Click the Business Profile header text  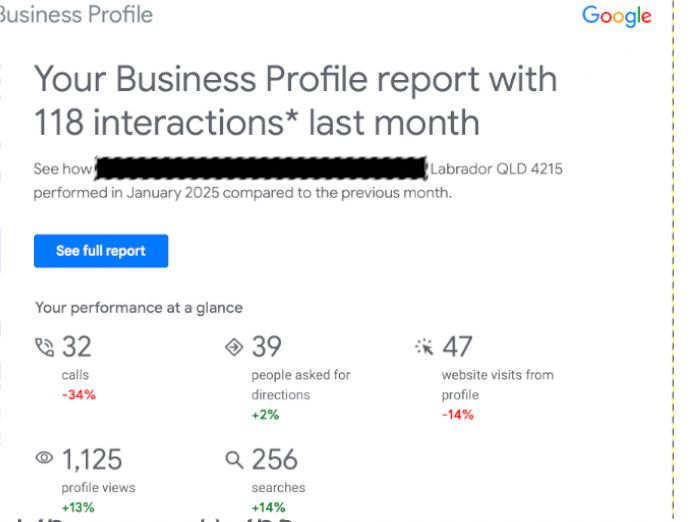[x=76, y=14]
